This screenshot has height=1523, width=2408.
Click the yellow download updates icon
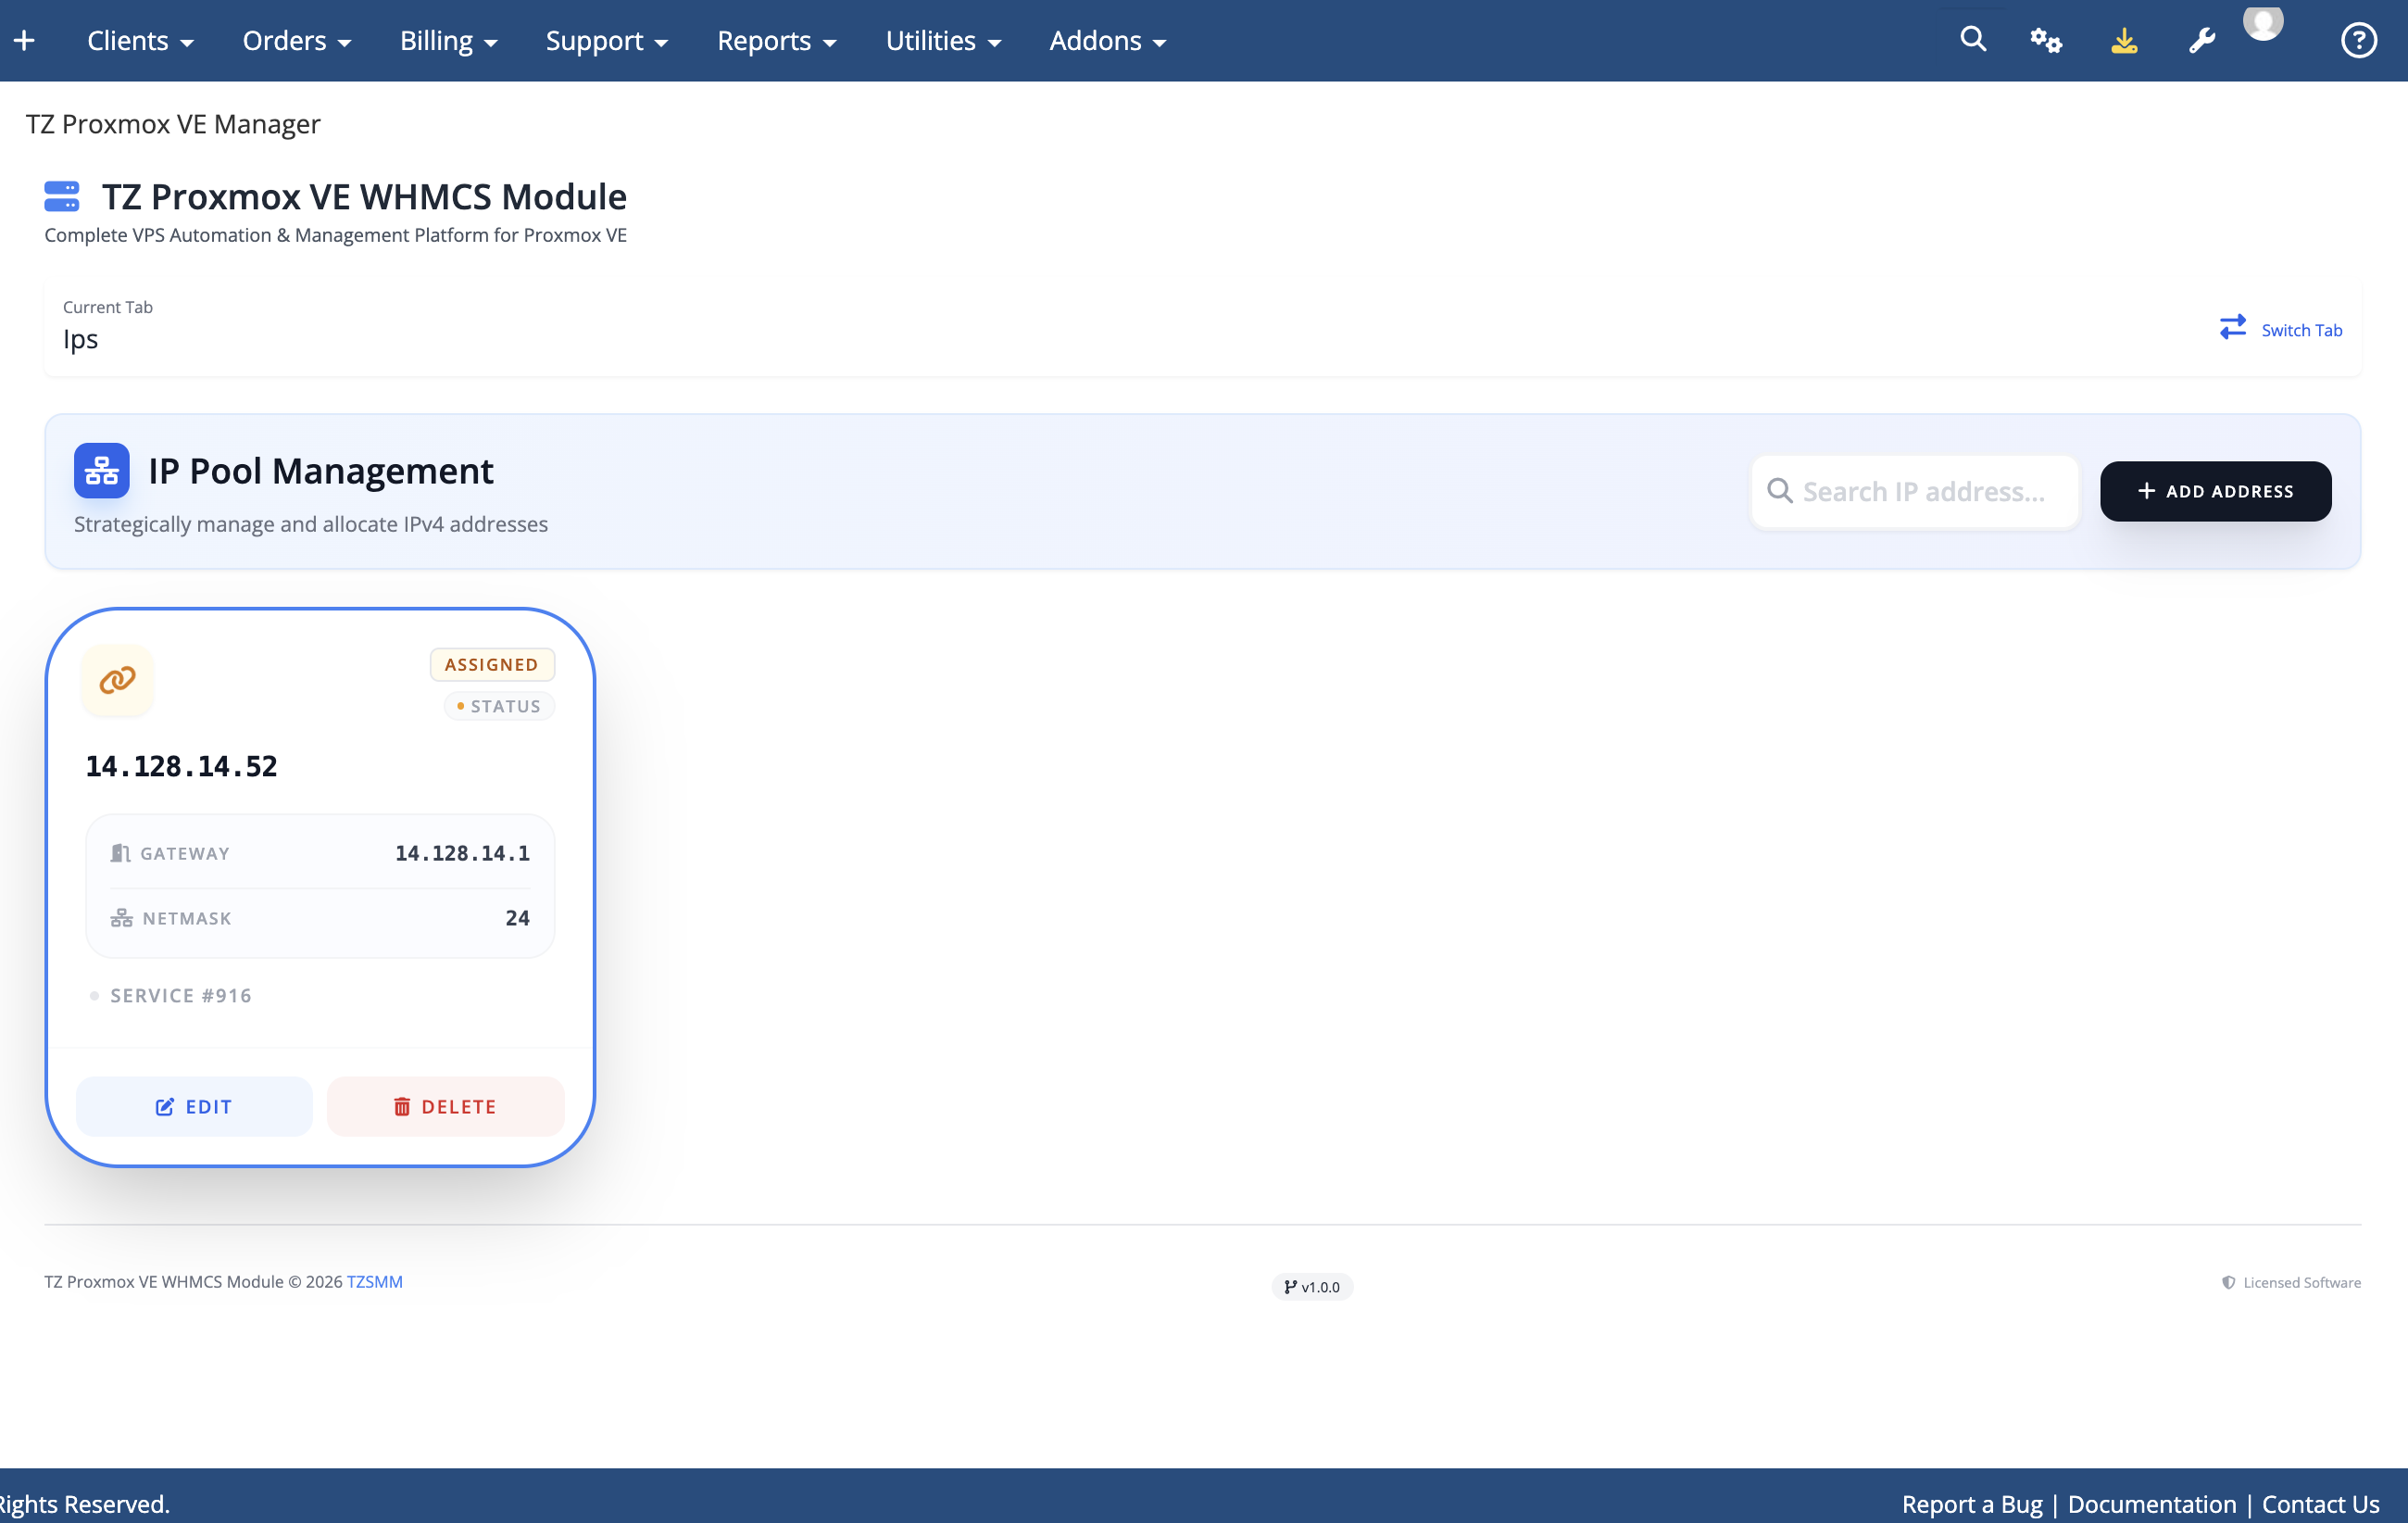click(2124, 41)
